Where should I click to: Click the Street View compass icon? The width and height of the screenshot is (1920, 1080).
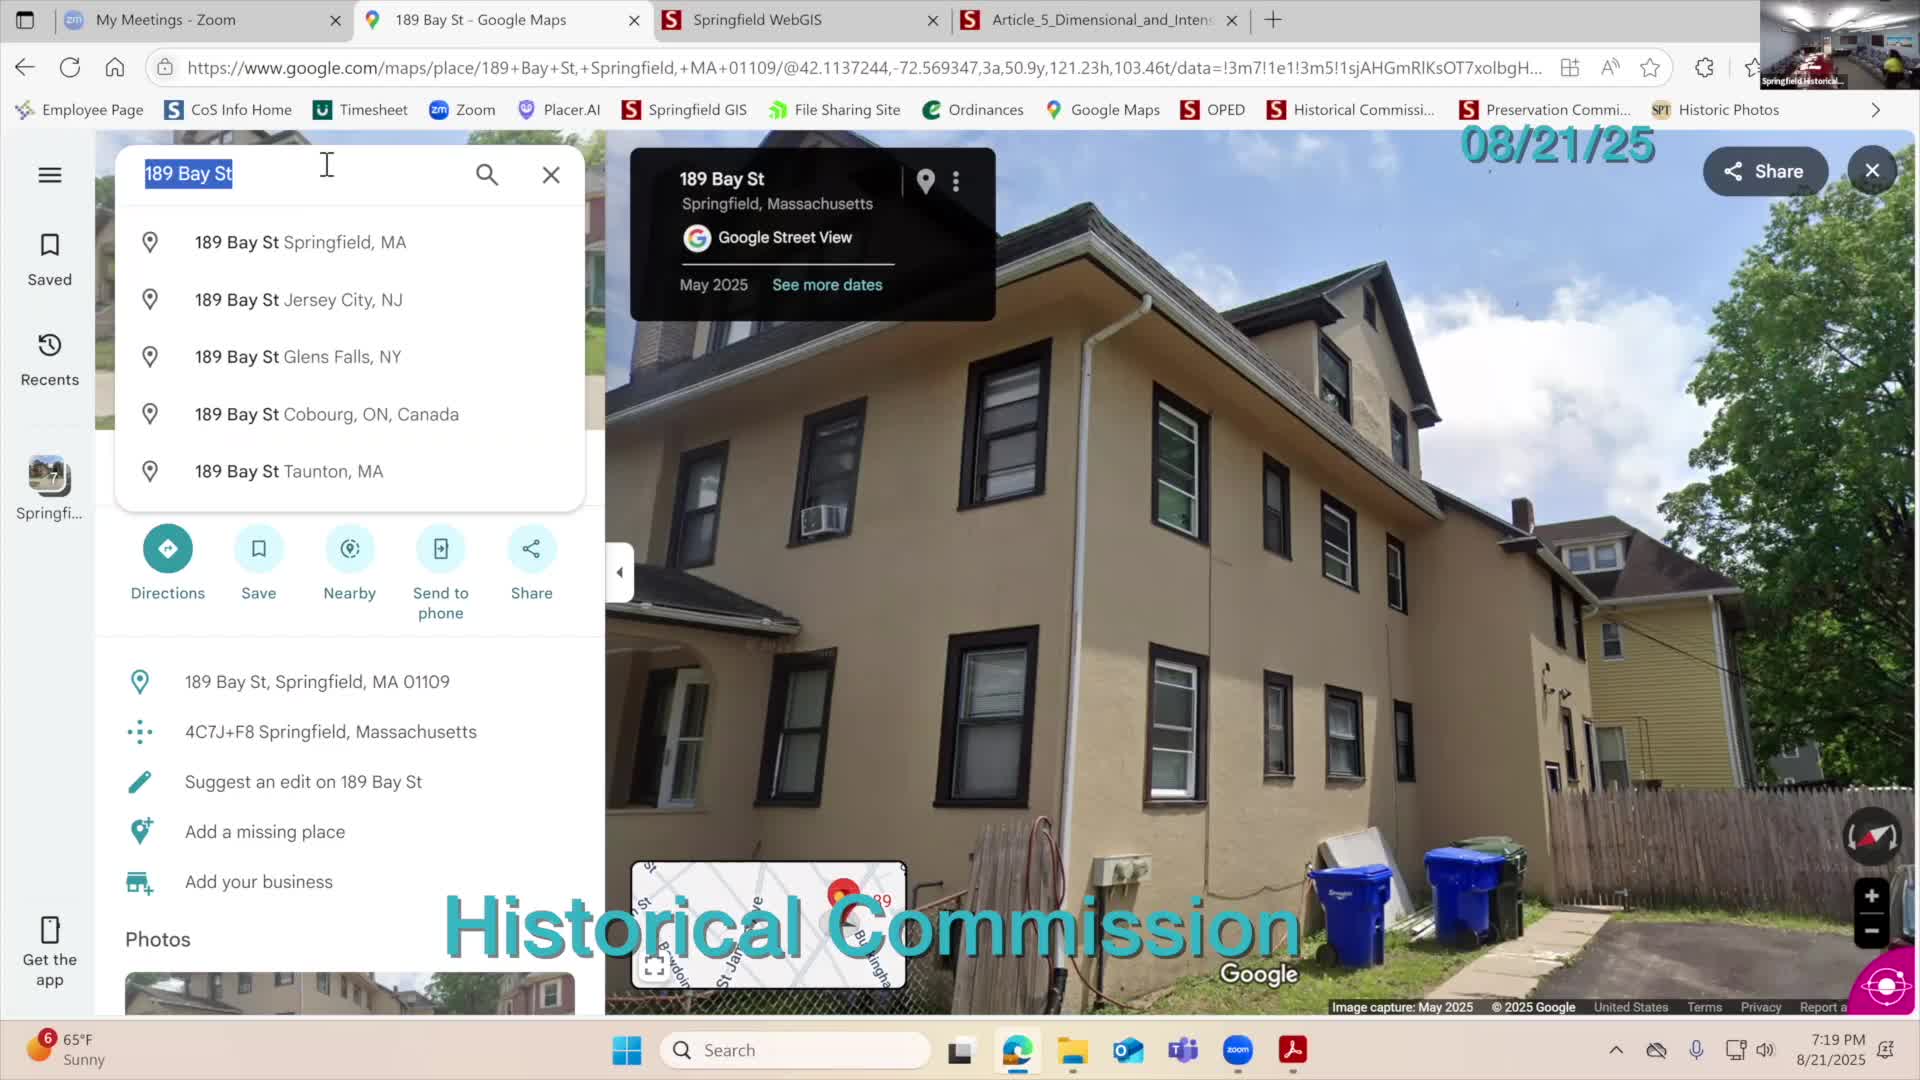[1871, 836]
